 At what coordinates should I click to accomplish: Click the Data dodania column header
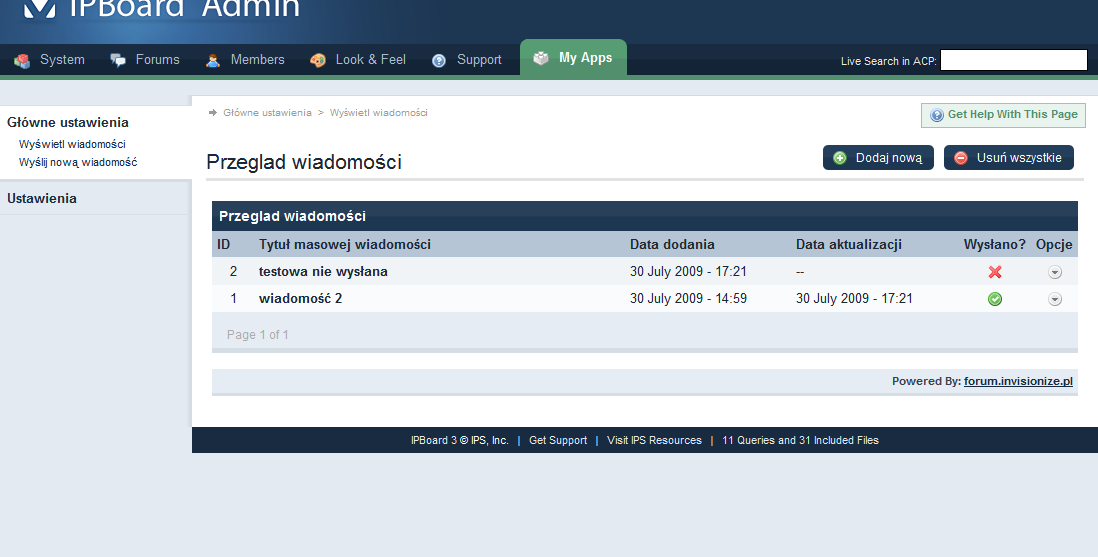[x=672, y=245]
